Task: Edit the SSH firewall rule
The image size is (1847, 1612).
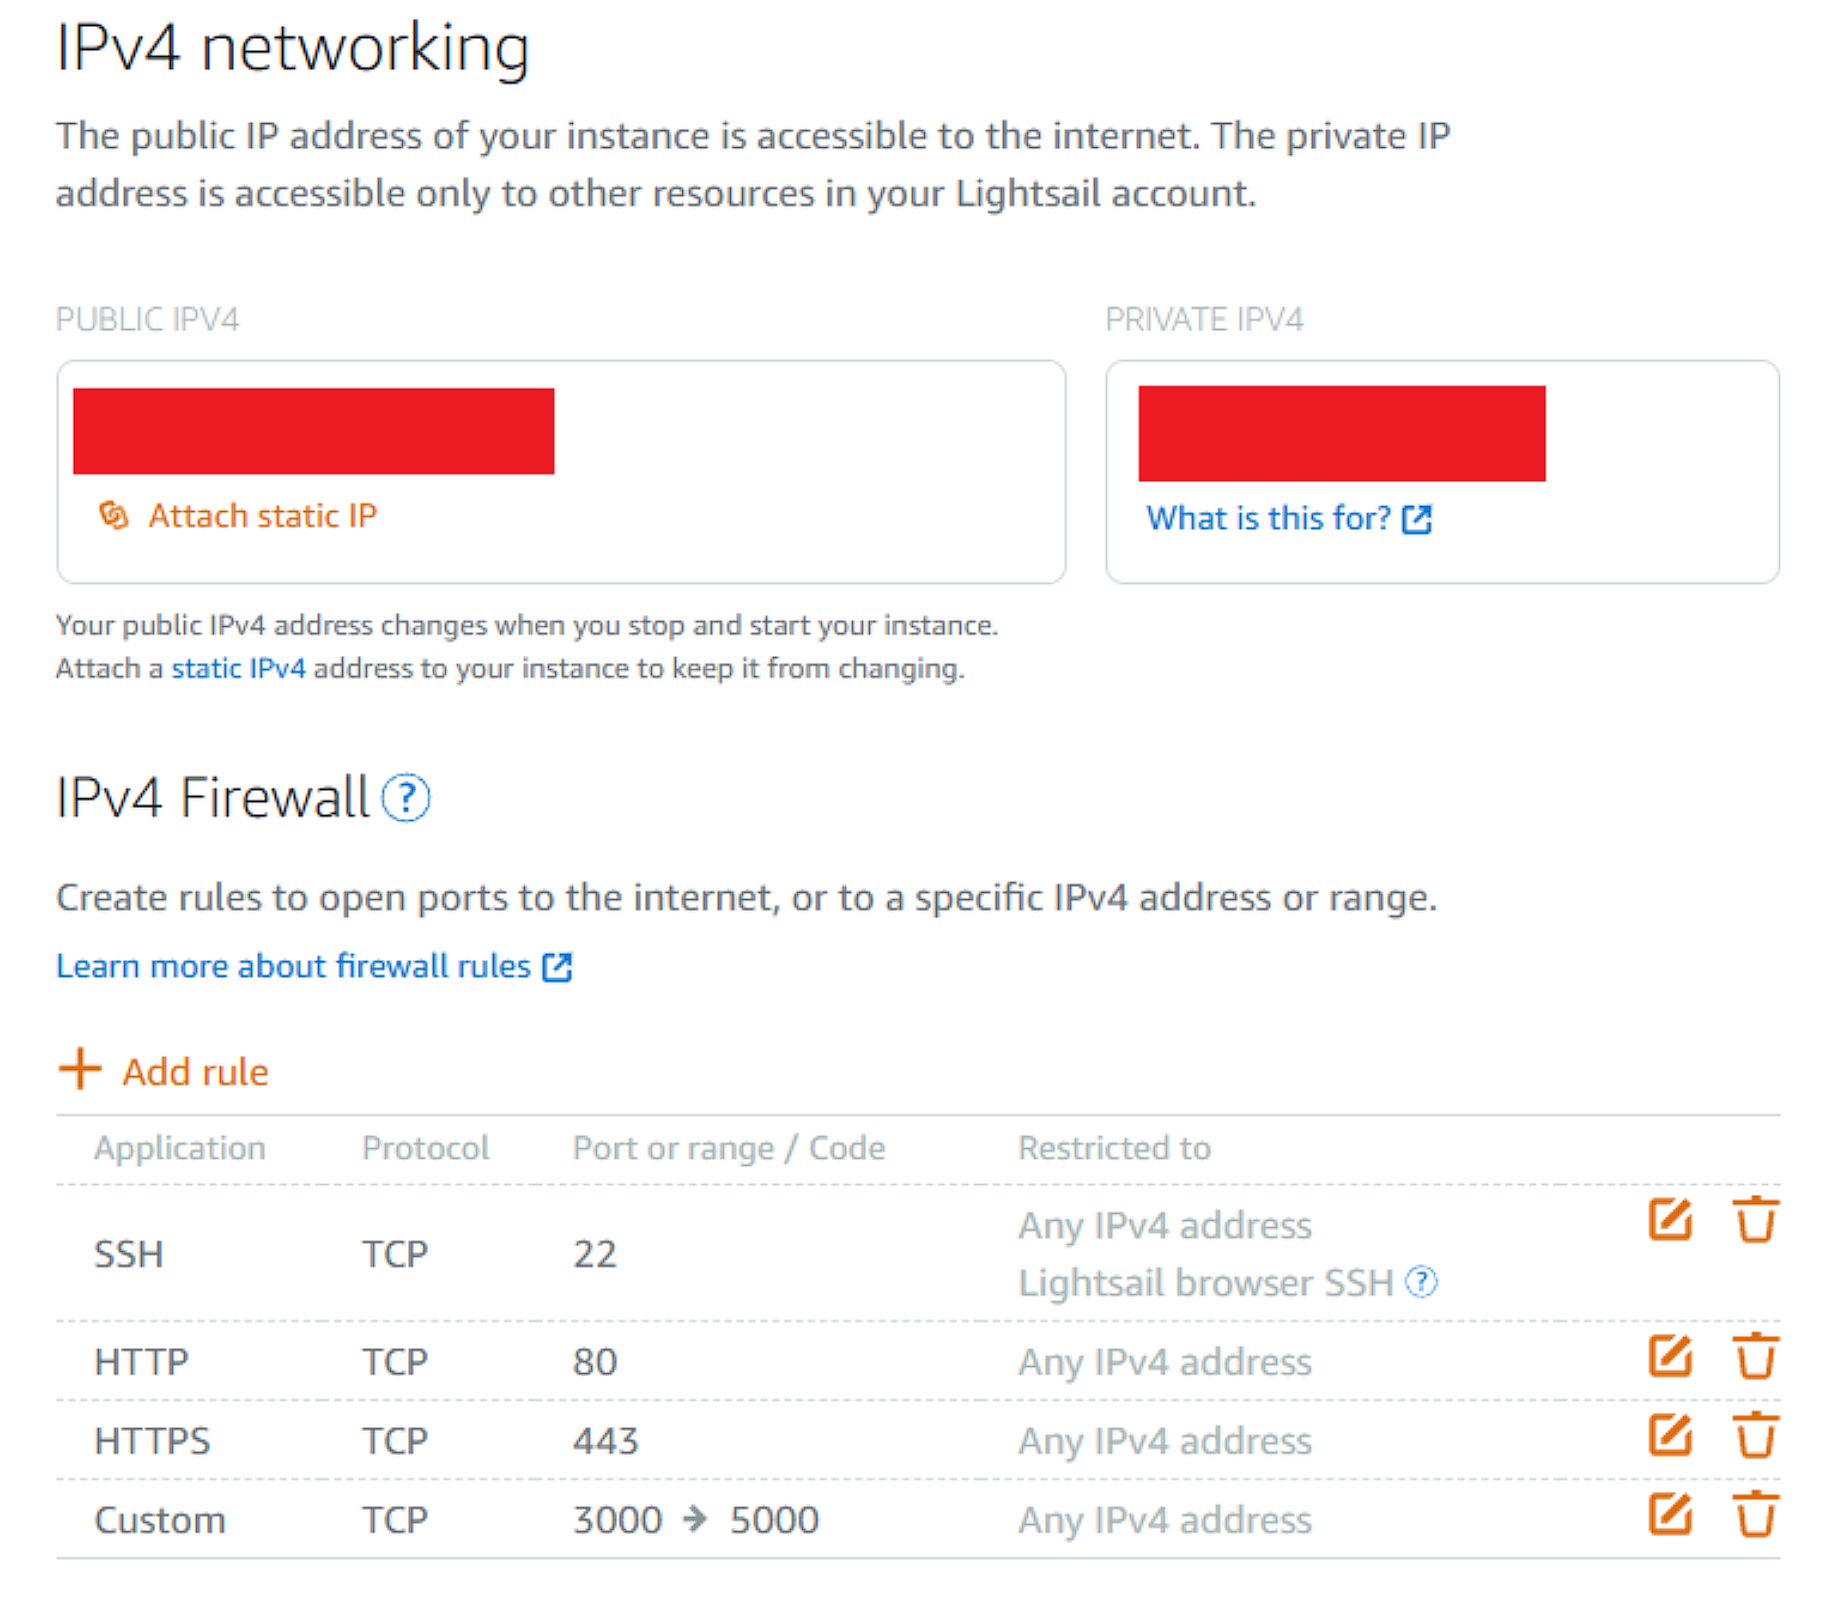Action: (x=1670, y=1220)
